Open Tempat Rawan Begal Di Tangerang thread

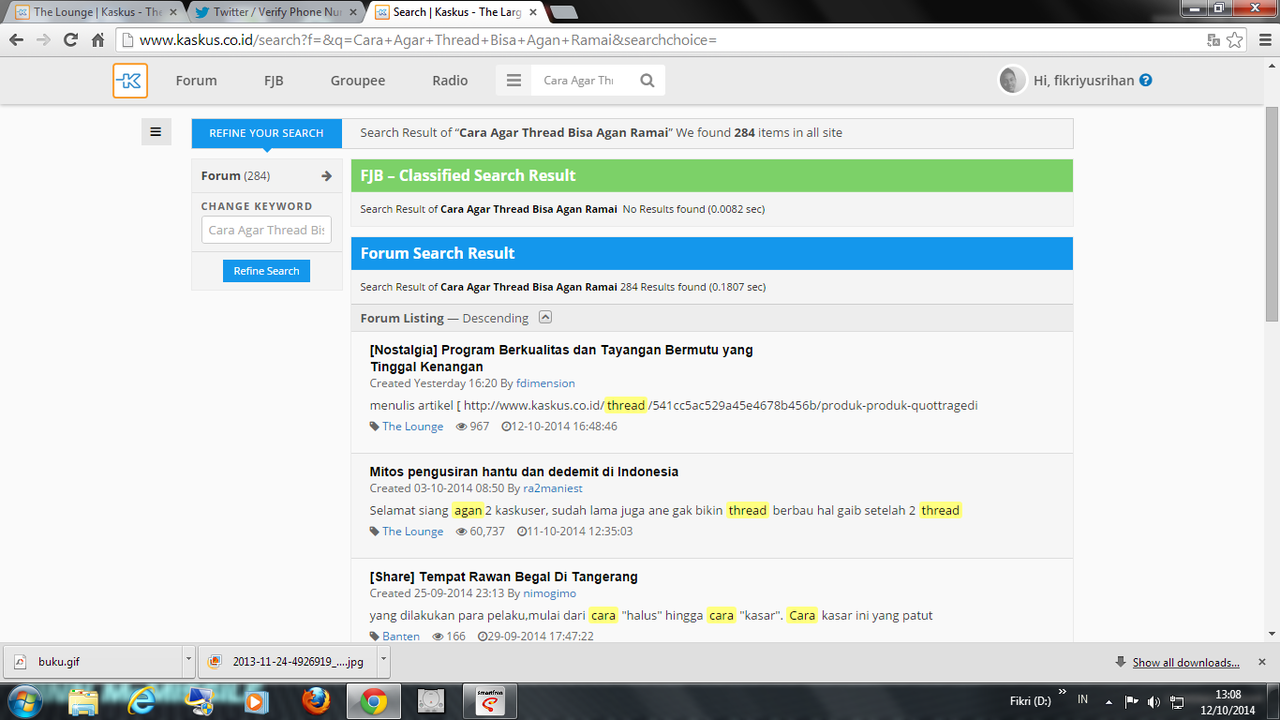(503, 577)
